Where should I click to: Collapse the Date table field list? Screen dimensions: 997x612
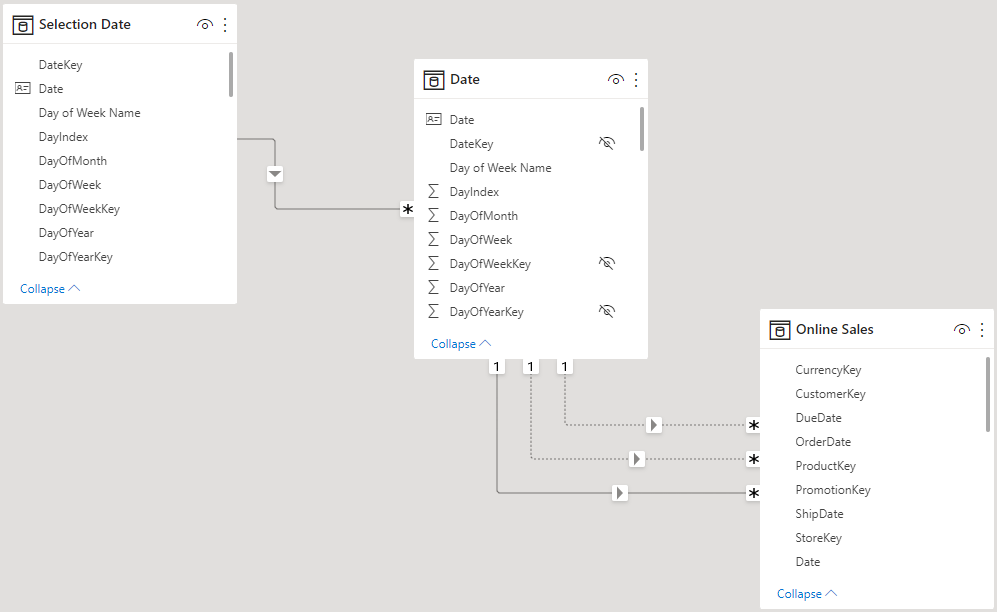point(461,344)
